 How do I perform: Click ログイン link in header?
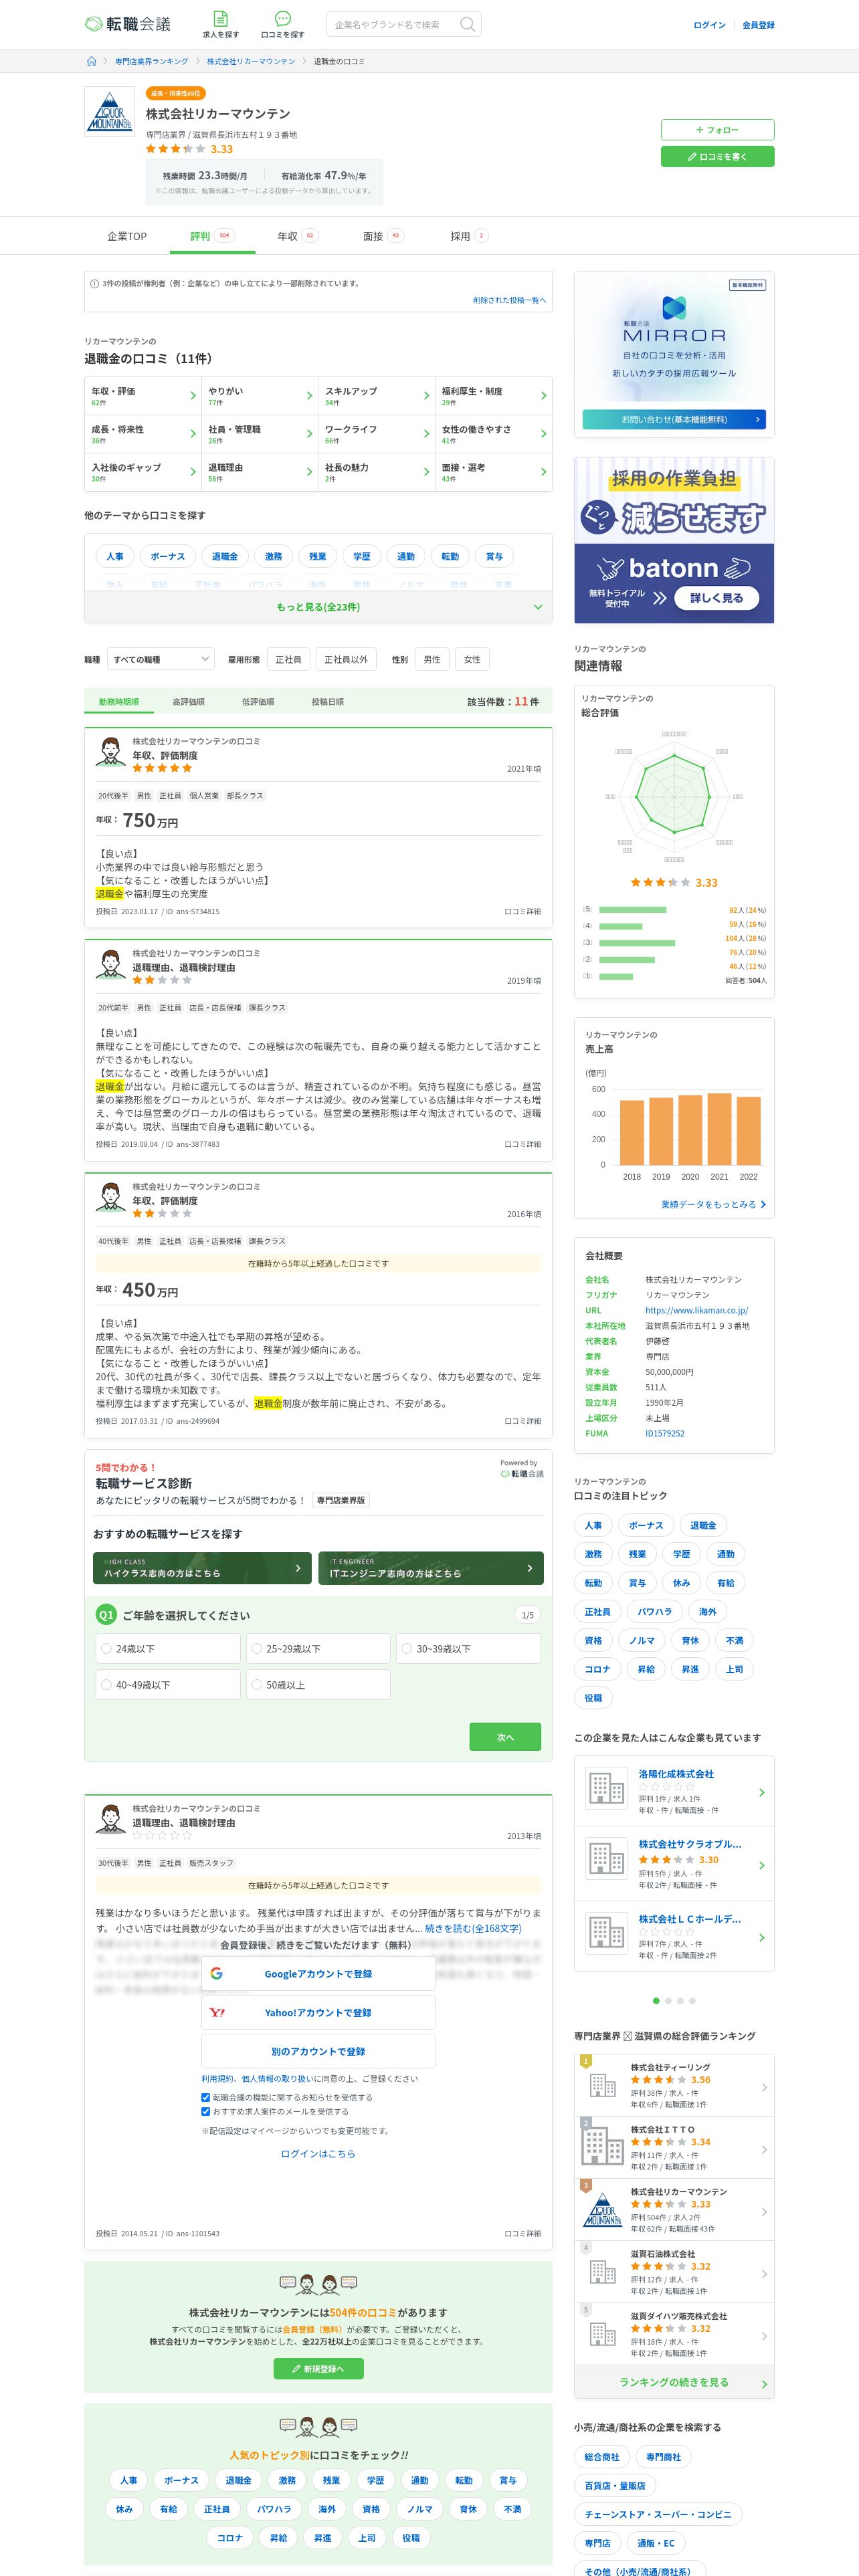[709, 25]
